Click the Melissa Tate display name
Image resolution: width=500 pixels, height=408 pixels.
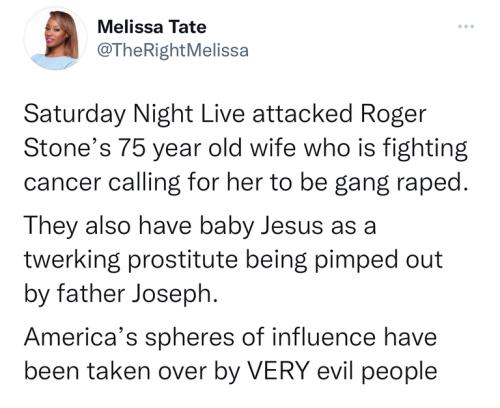pos(152,27)
